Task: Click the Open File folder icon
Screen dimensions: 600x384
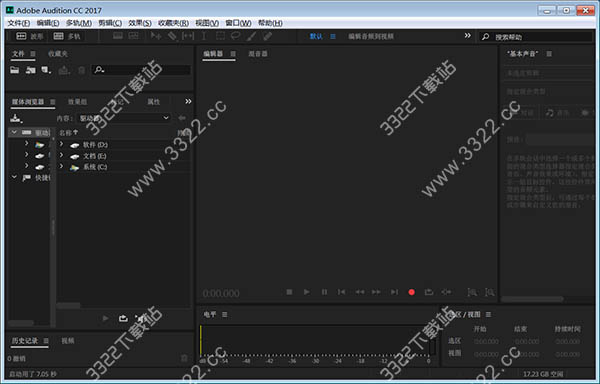Action: point(15,70)
